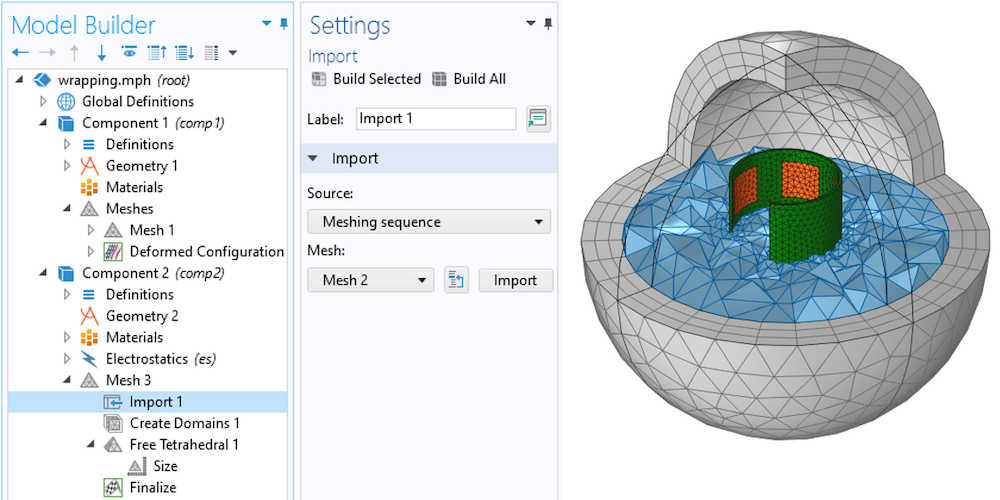
Task: Click the go to source icon beside Mesh dropdown
Action: pyautogui.click(x=456, y=280)
